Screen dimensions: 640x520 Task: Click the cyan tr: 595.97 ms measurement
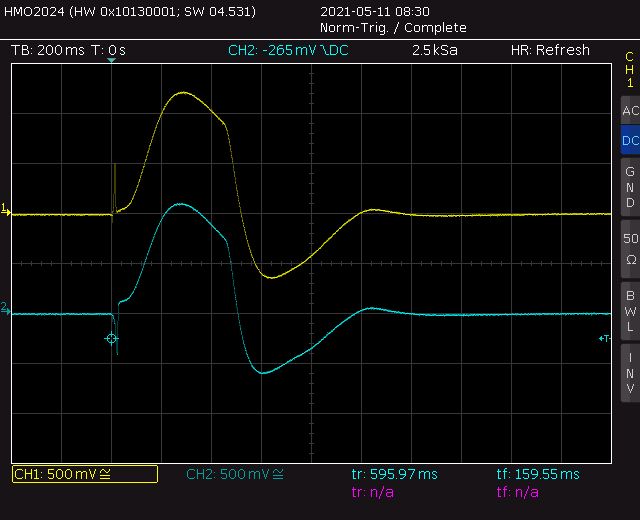[394, 474]
